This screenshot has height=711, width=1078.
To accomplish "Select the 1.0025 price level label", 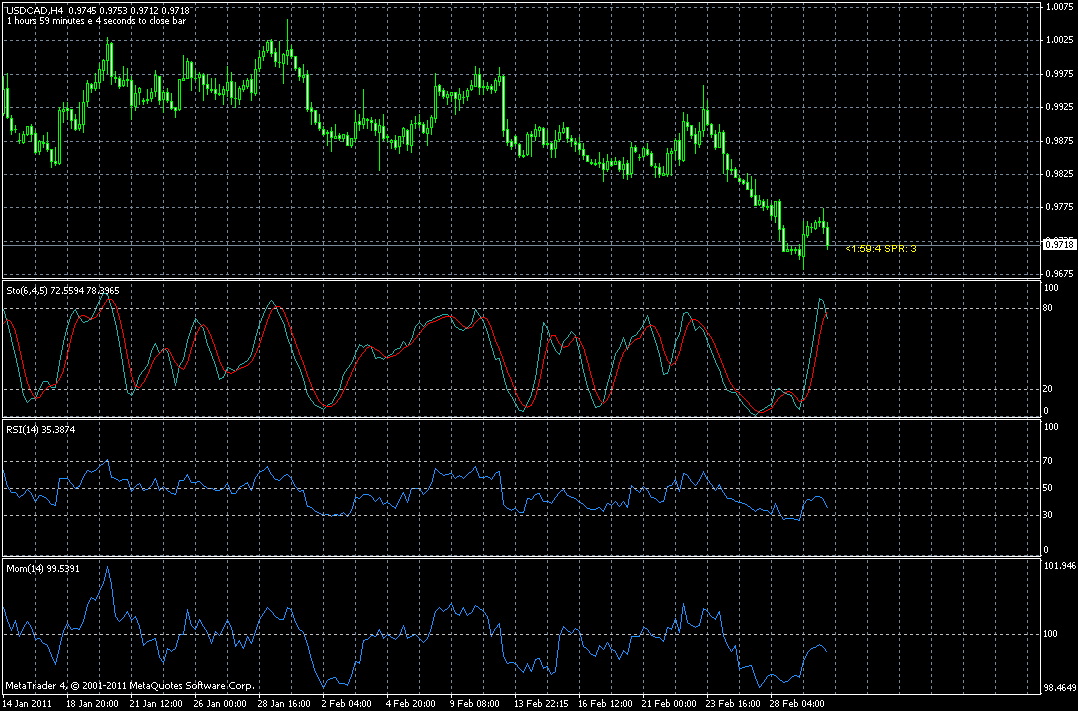I will click(x=1060, y=41).
